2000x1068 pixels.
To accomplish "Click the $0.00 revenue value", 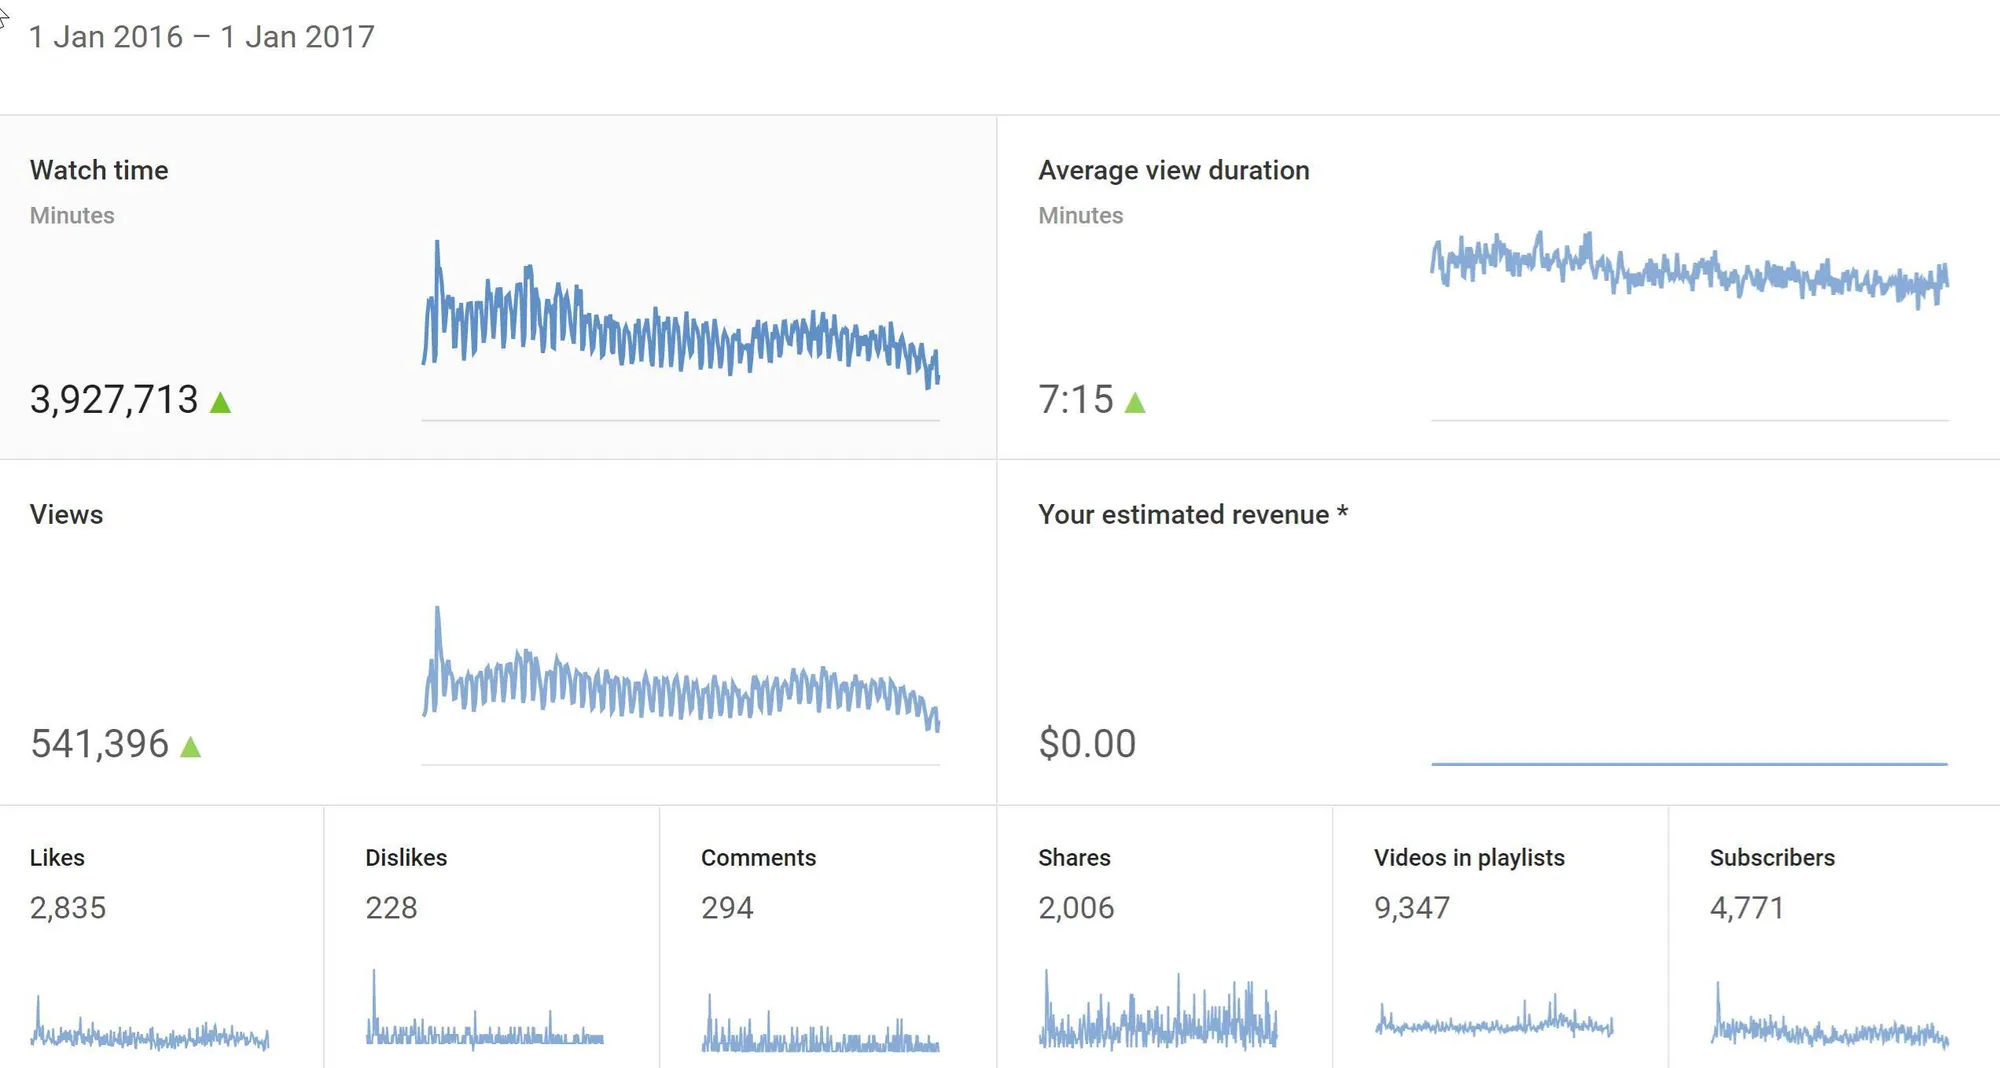I will pyautogui.click(x=1087, y=744).
